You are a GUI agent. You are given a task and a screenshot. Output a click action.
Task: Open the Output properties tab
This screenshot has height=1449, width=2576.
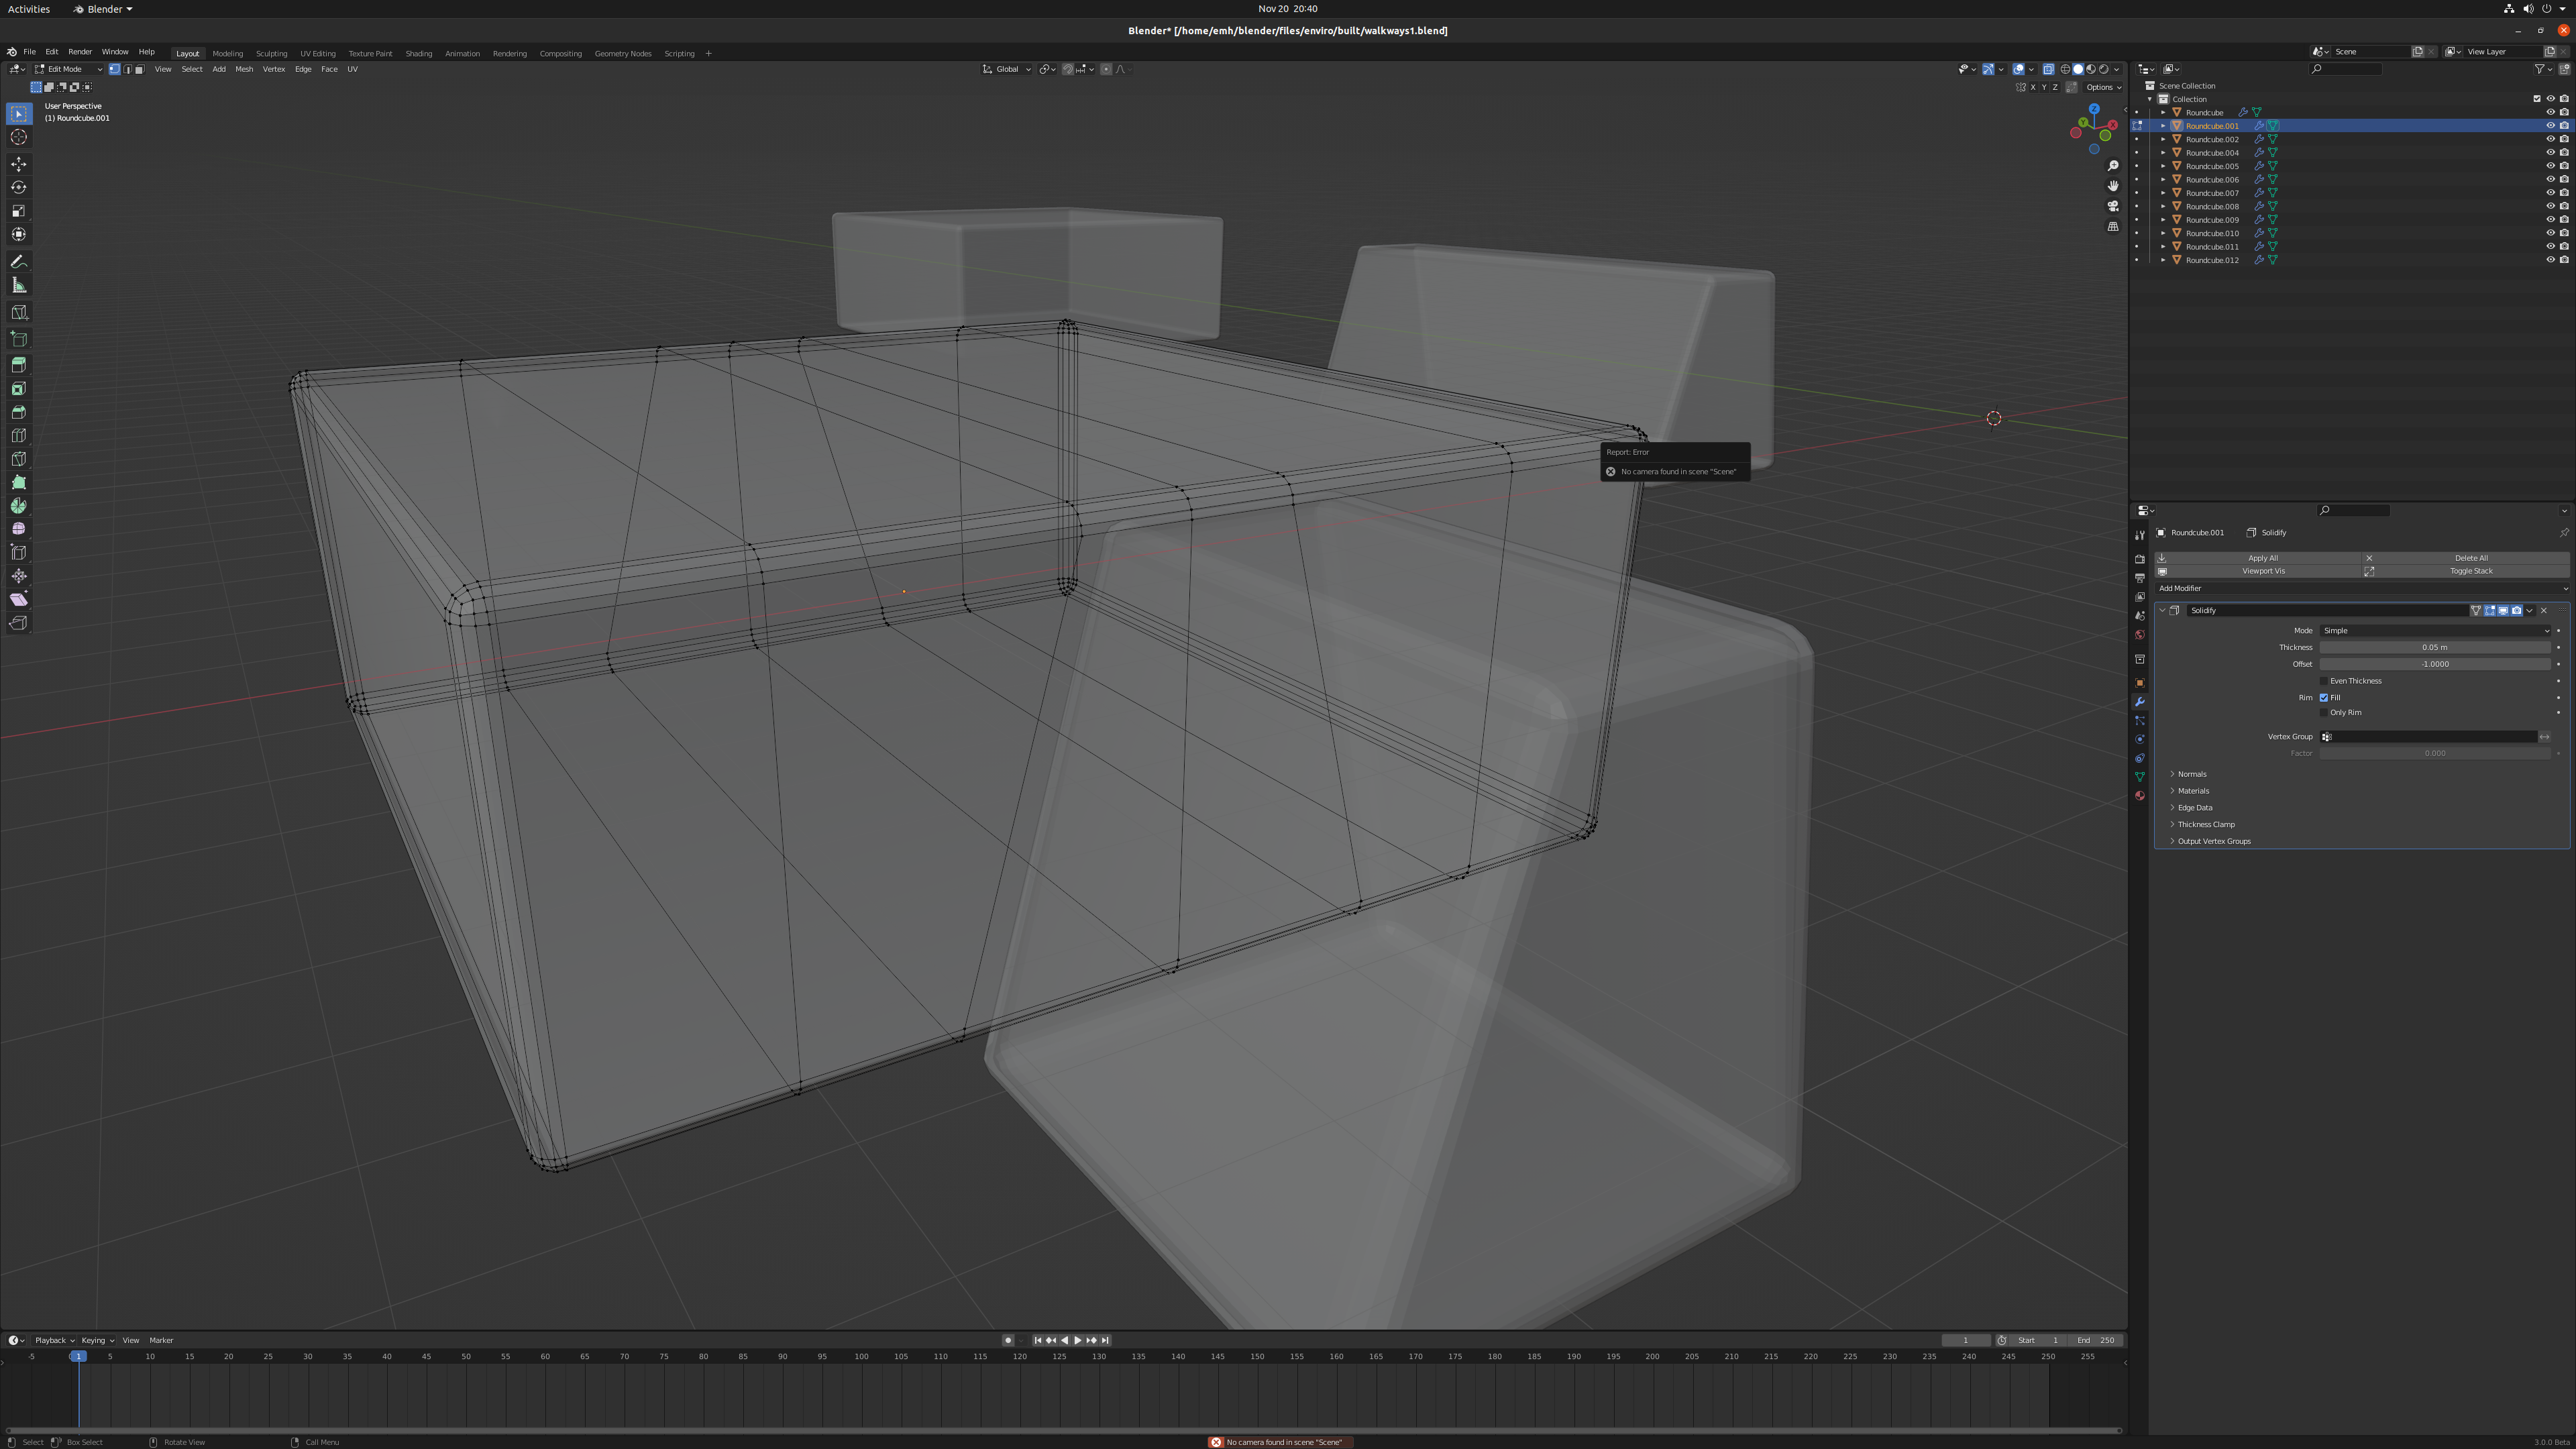(x=2140, y=578)
